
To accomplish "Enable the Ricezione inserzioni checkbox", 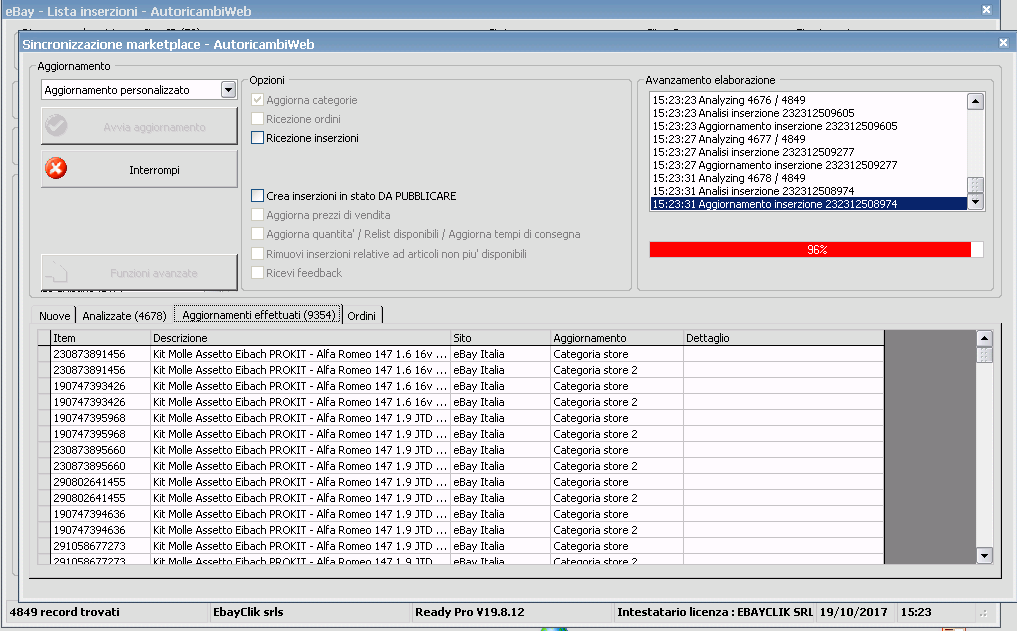I will (258, 138).
